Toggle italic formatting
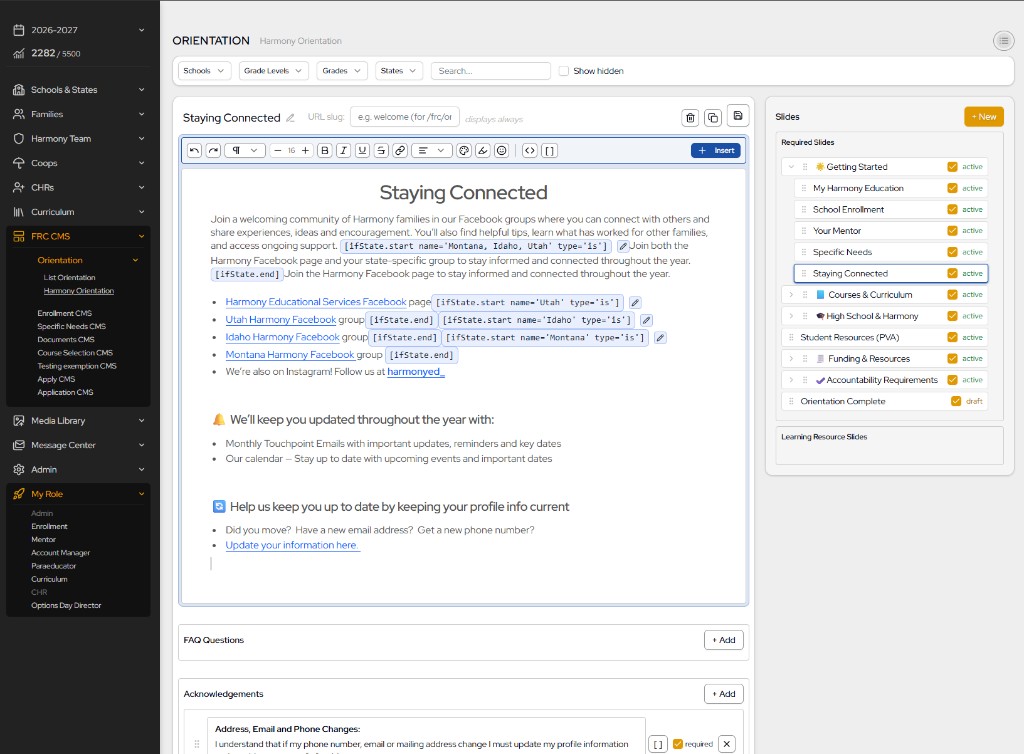The height and width of the screenshot is (754, 1024). click(x=344, y=151)
